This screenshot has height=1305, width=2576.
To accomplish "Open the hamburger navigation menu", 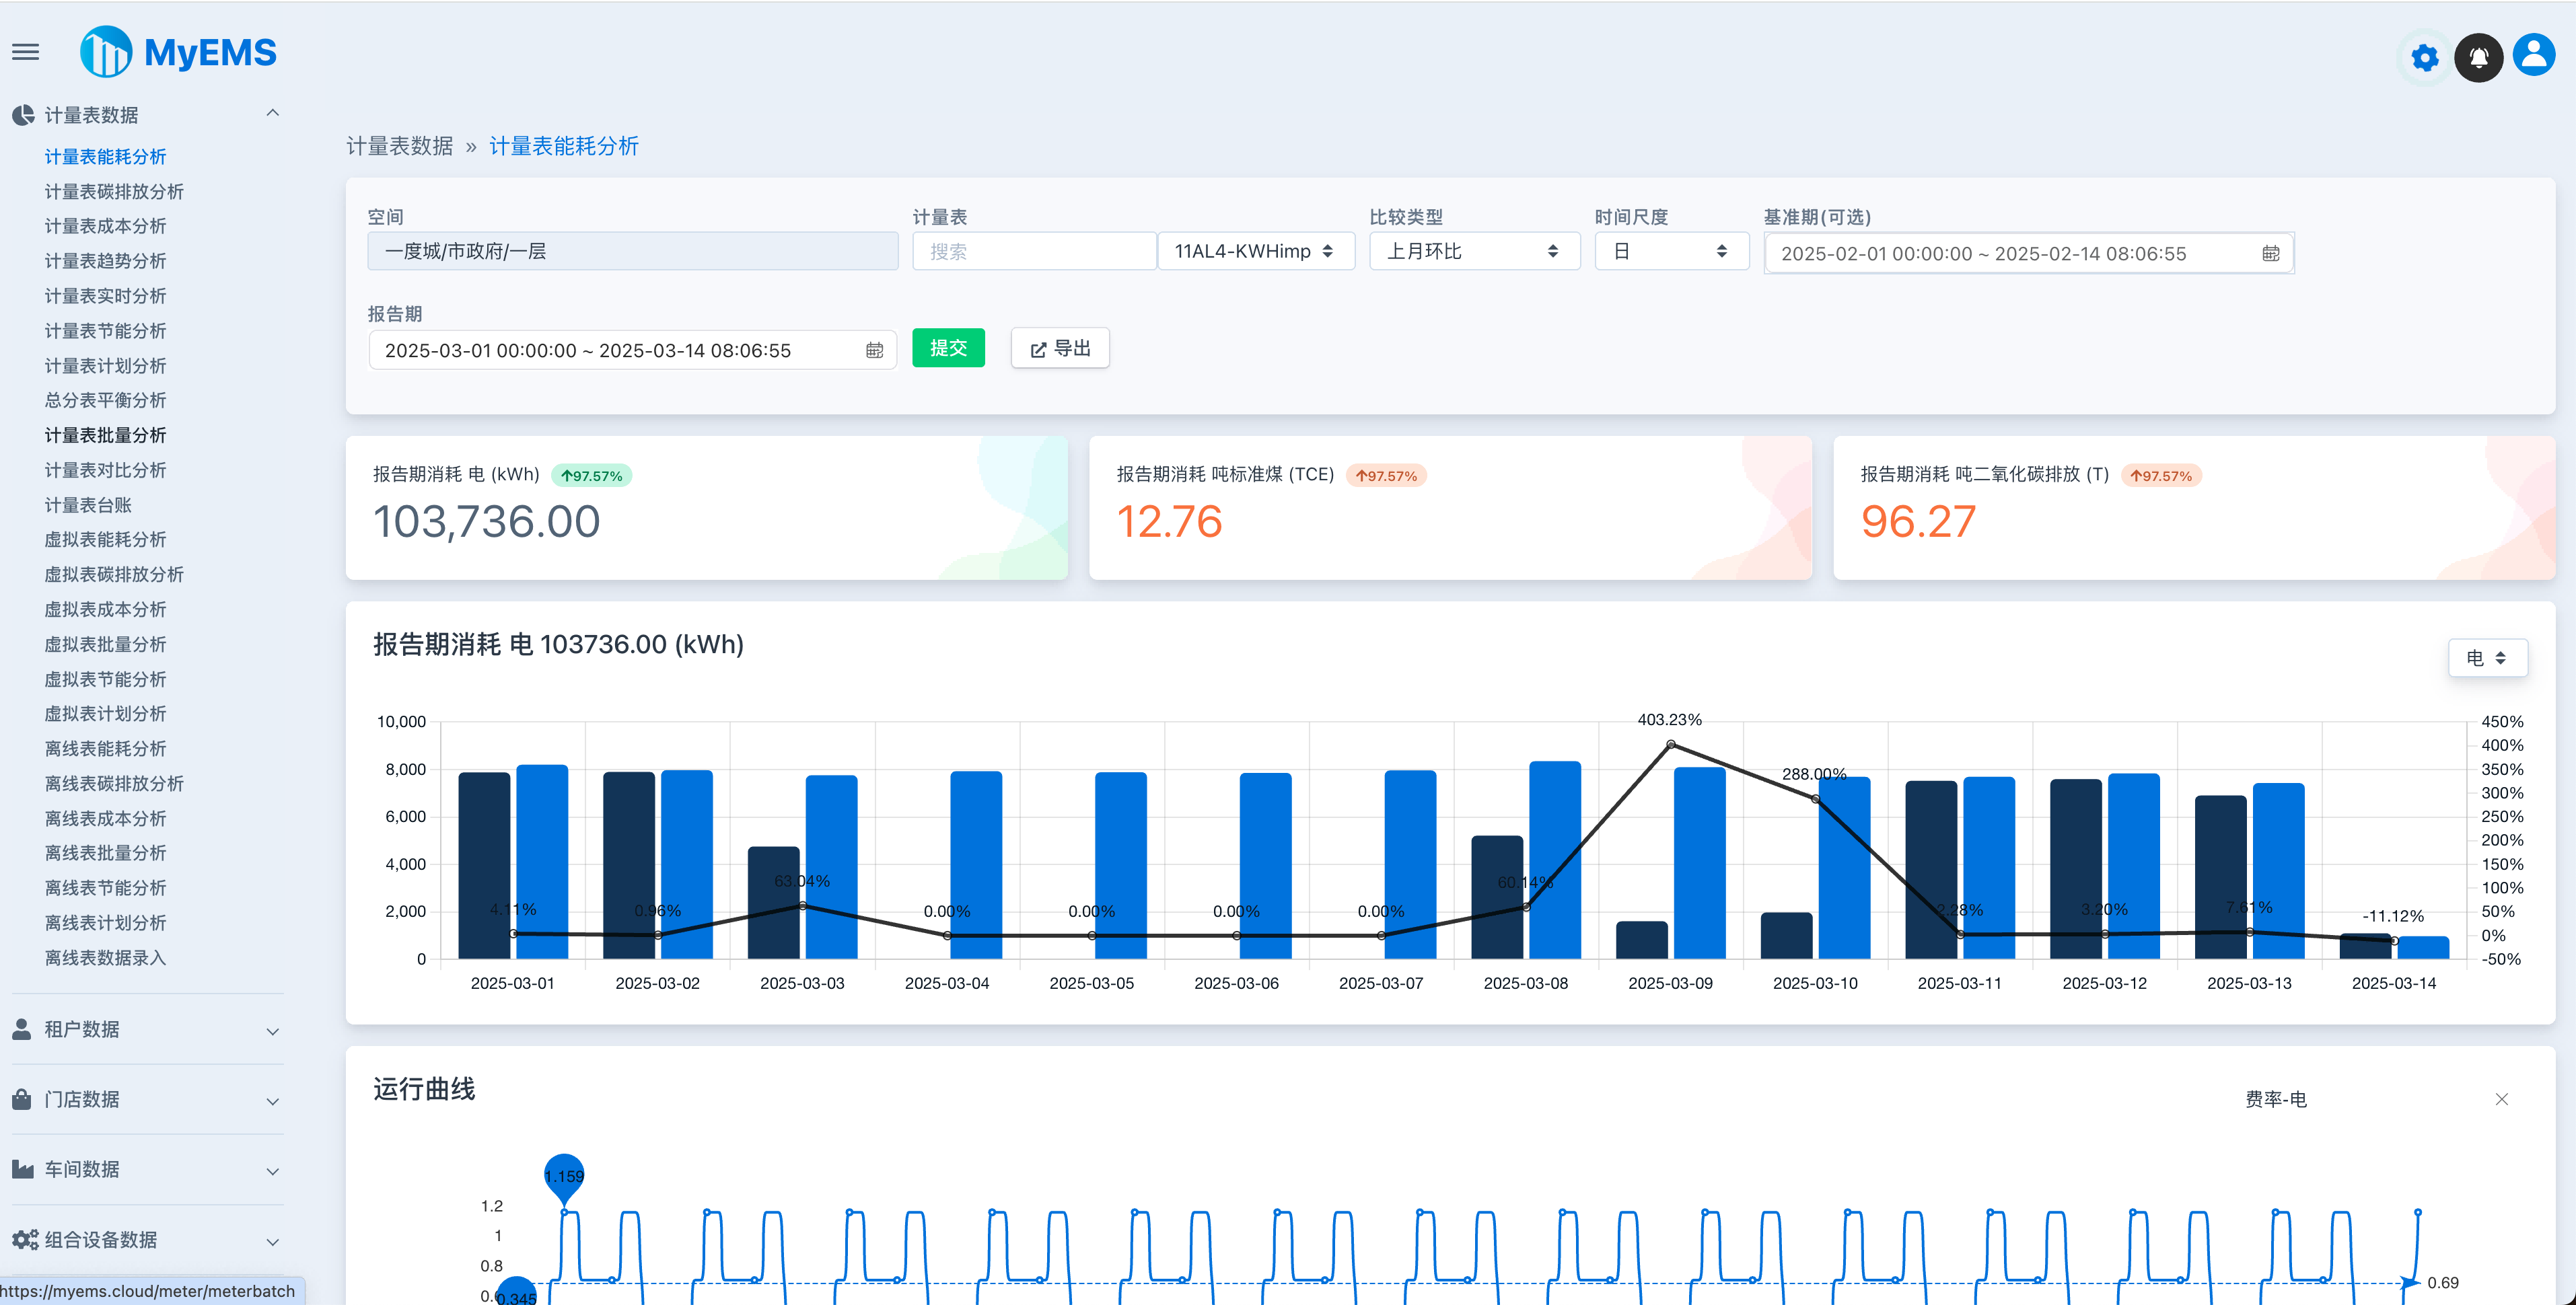I will coord(25,52).
